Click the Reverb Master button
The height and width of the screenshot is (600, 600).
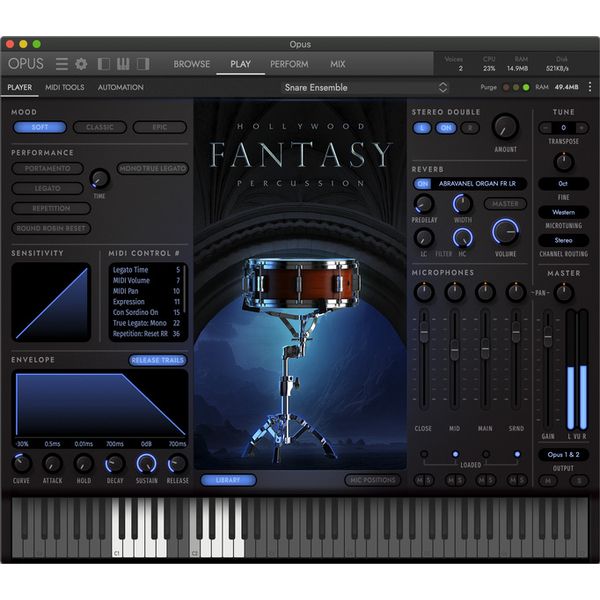coord(505,204)
